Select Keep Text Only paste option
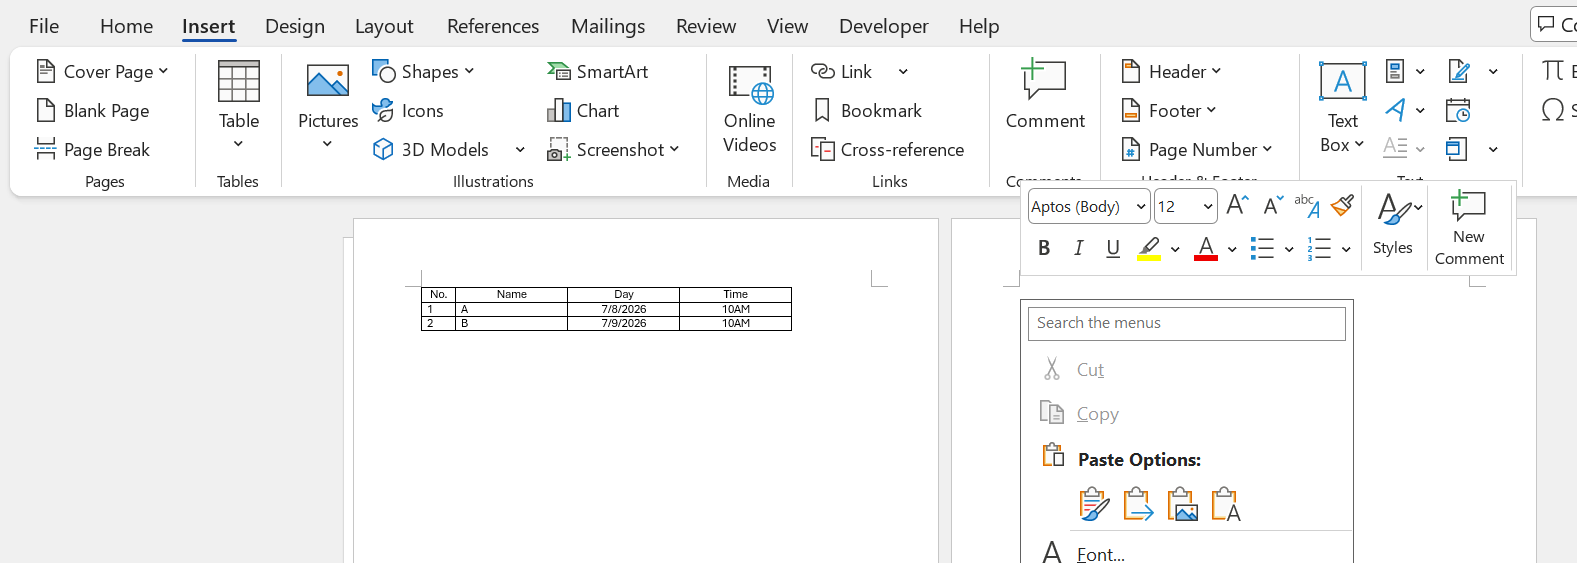The image size is (1577, 563). 1226,504
